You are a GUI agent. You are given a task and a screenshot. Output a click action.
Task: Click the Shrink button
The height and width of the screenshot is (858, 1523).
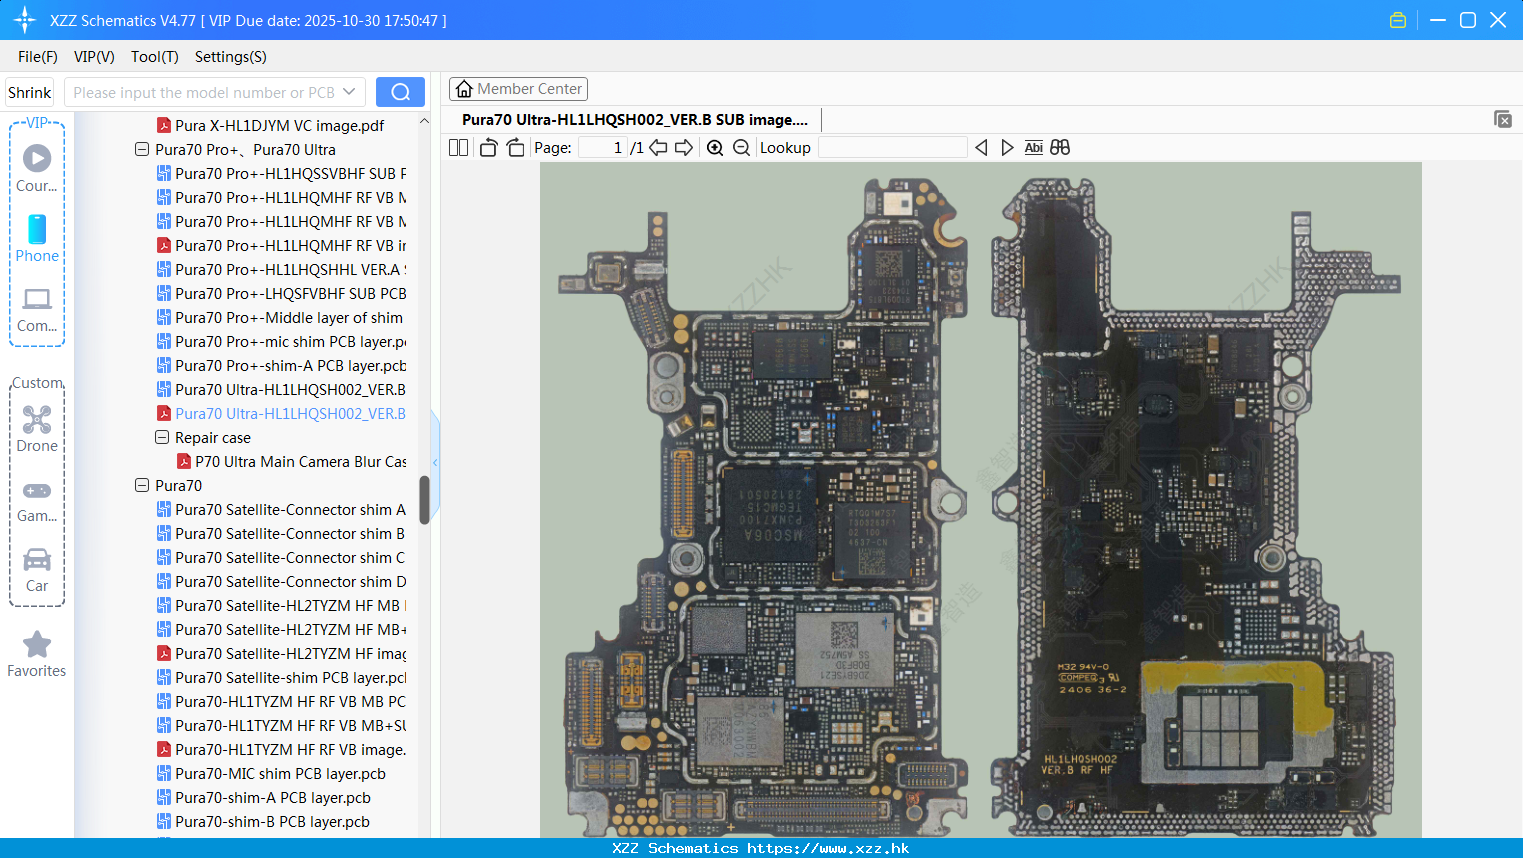coord(29,92)
